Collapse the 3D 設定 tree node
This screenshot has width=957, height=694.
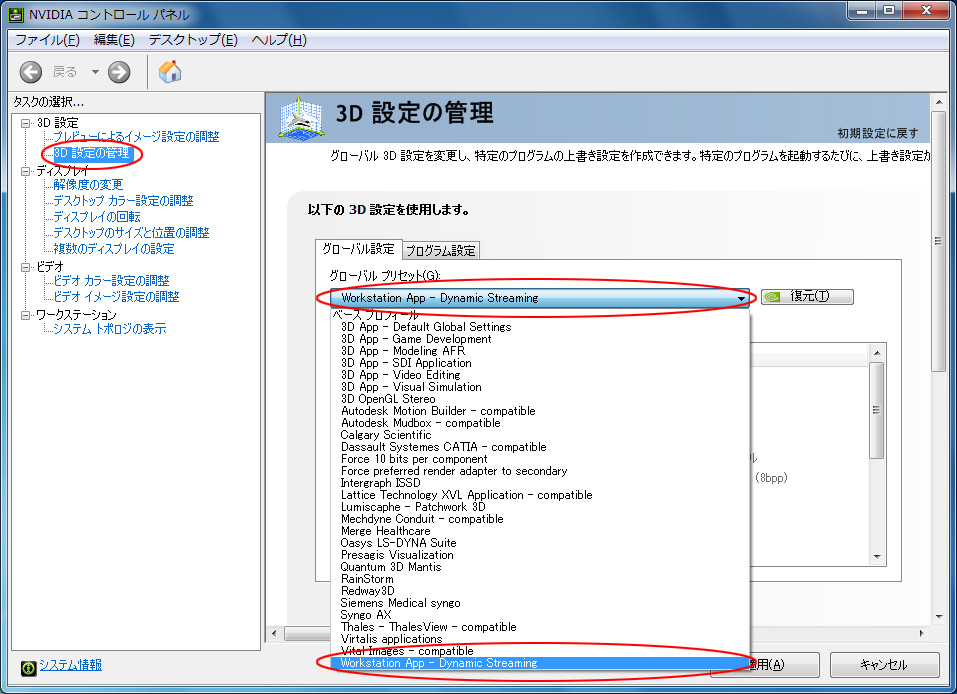click(x=26, y=123)
